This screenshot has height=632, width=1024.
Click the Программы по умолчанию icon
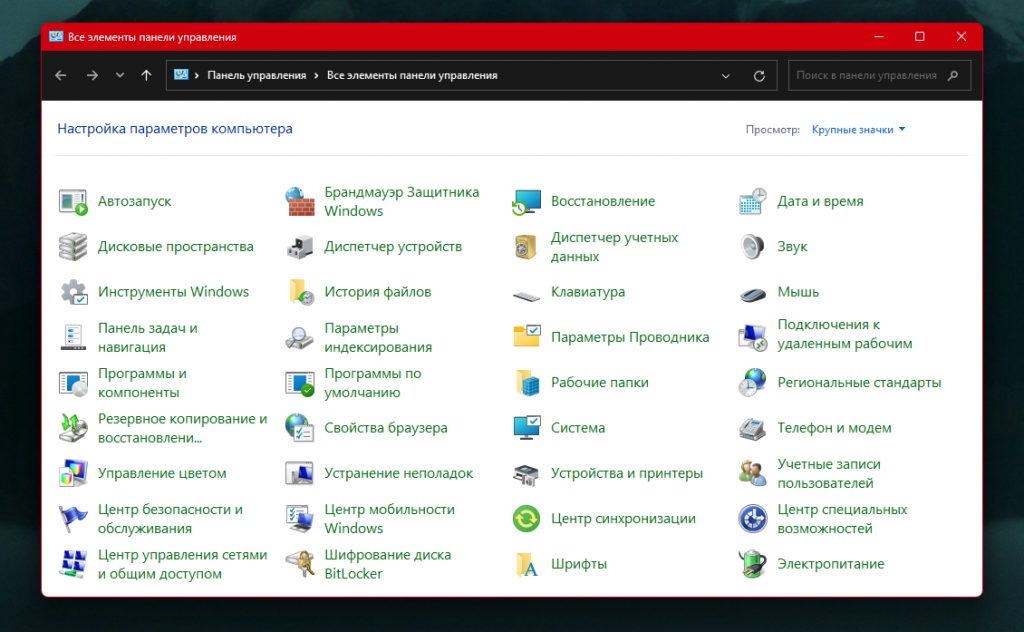pos(300,383)
